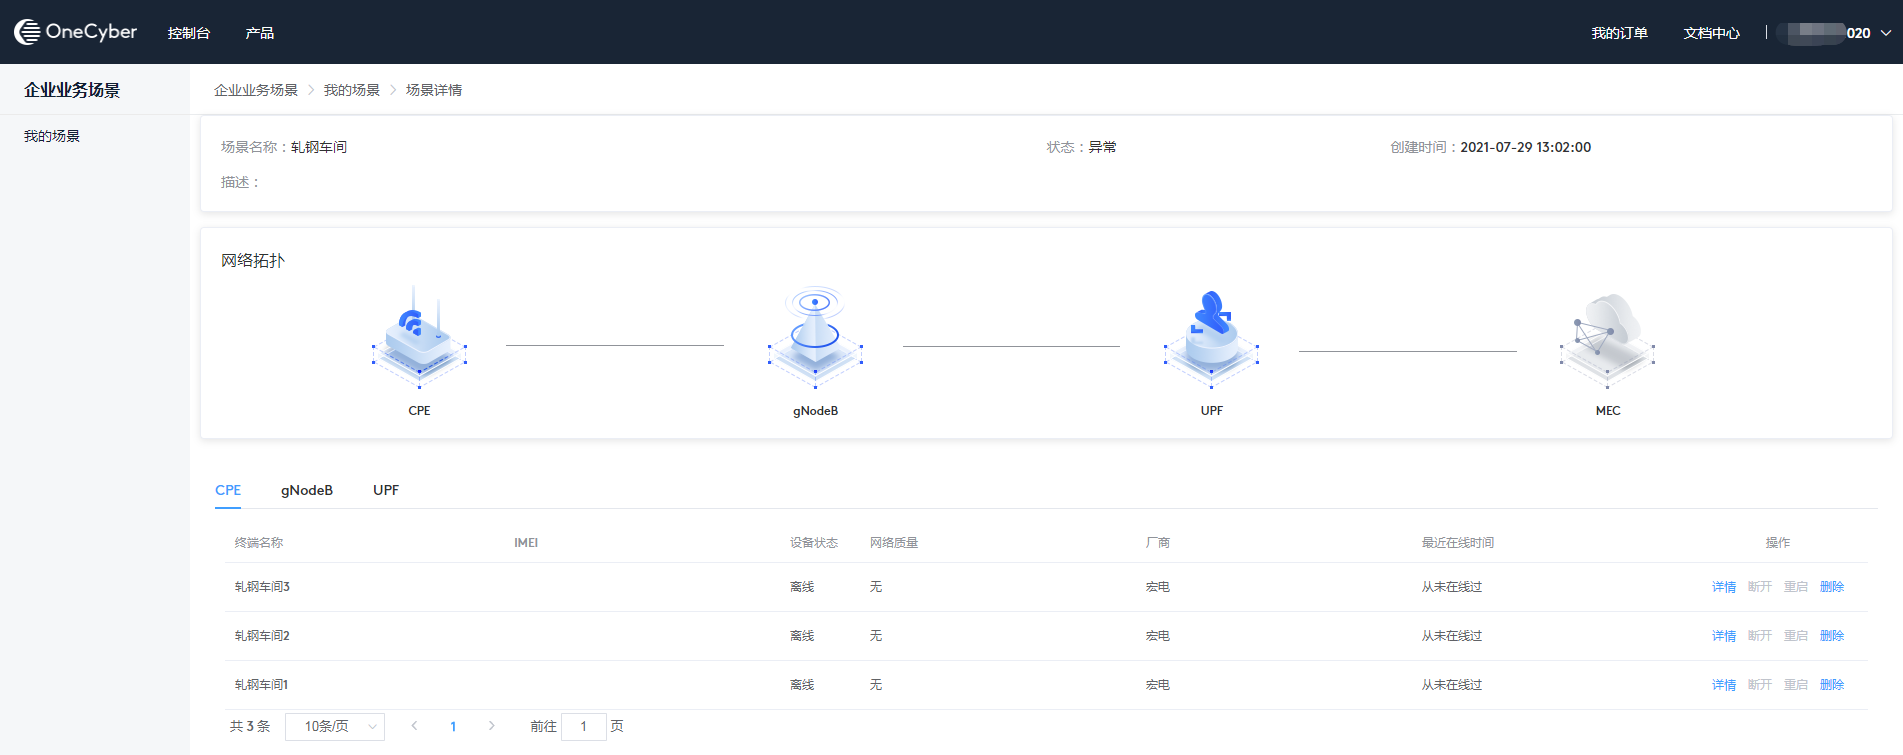The image size is (1903, 755).
Task: Switch to the UPF tab
Action: tap(386, 490)
